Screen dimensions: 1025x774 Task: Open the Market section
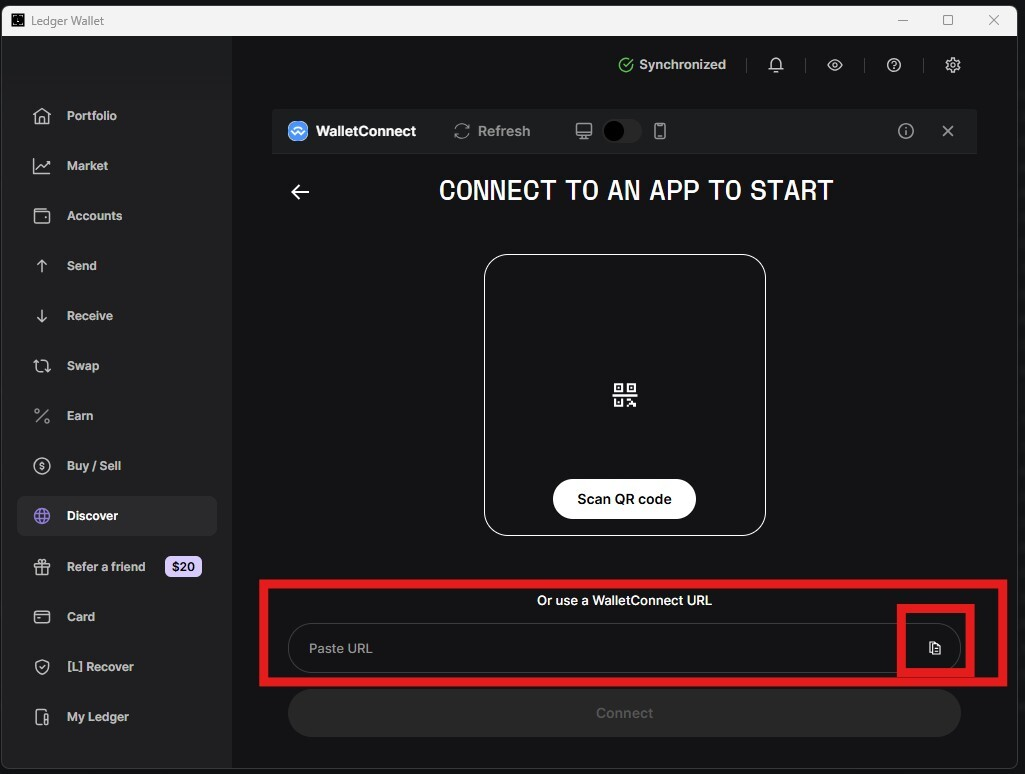click(87, 166)
